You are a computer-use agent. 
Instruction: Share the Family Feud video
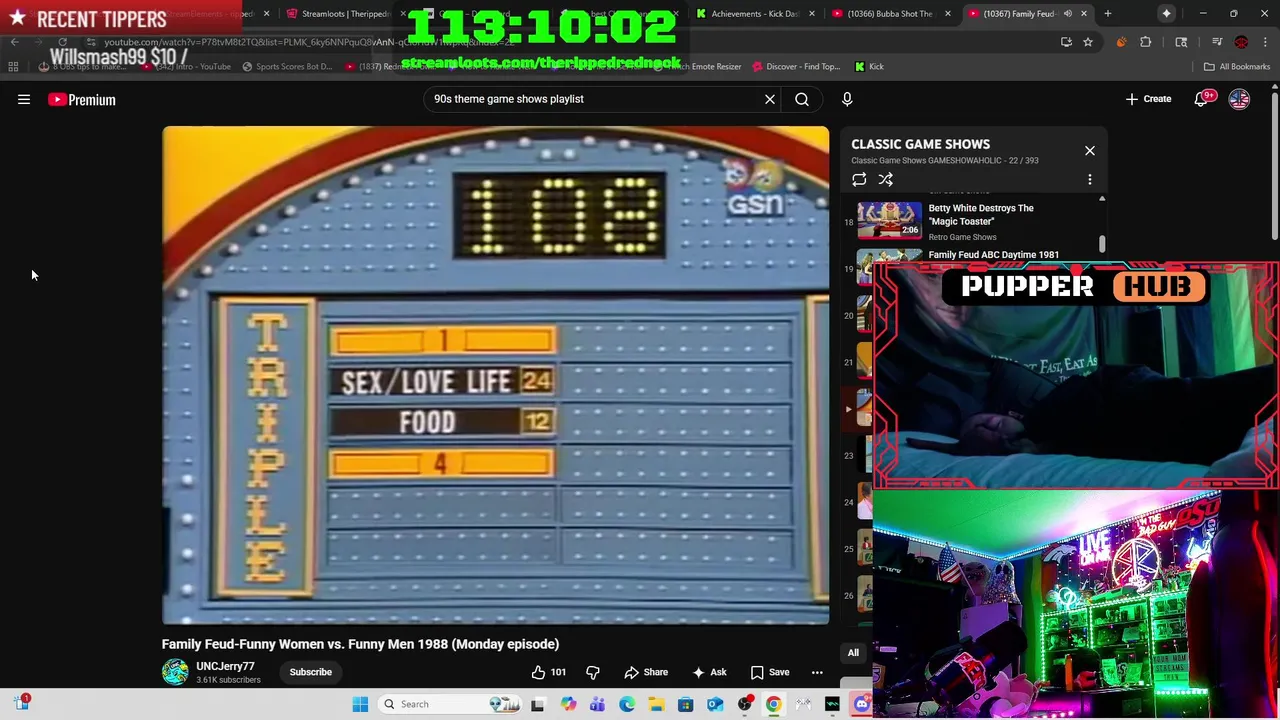click(x=646, y=672)
